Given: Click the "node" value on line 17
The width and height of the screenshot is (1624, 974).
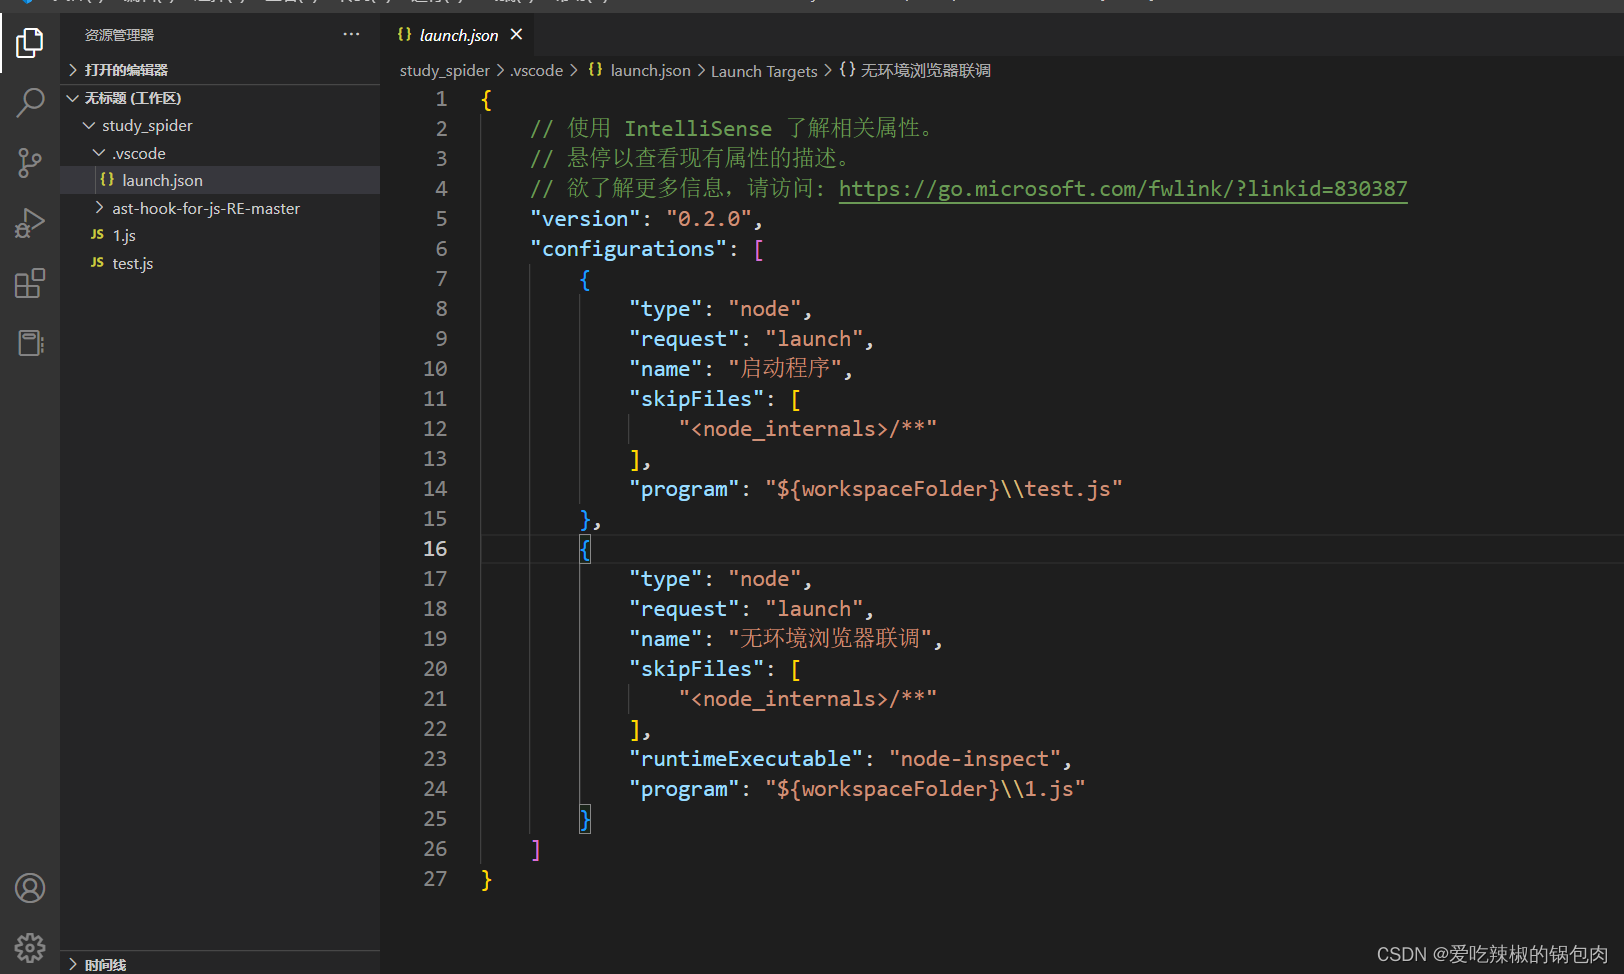Looking at the screenshot, I should pos(764,579).
